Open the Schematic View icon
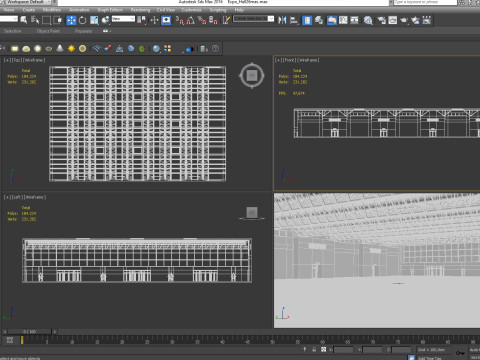The width and height of the screenshot is (480, 360). click(354, 20)
